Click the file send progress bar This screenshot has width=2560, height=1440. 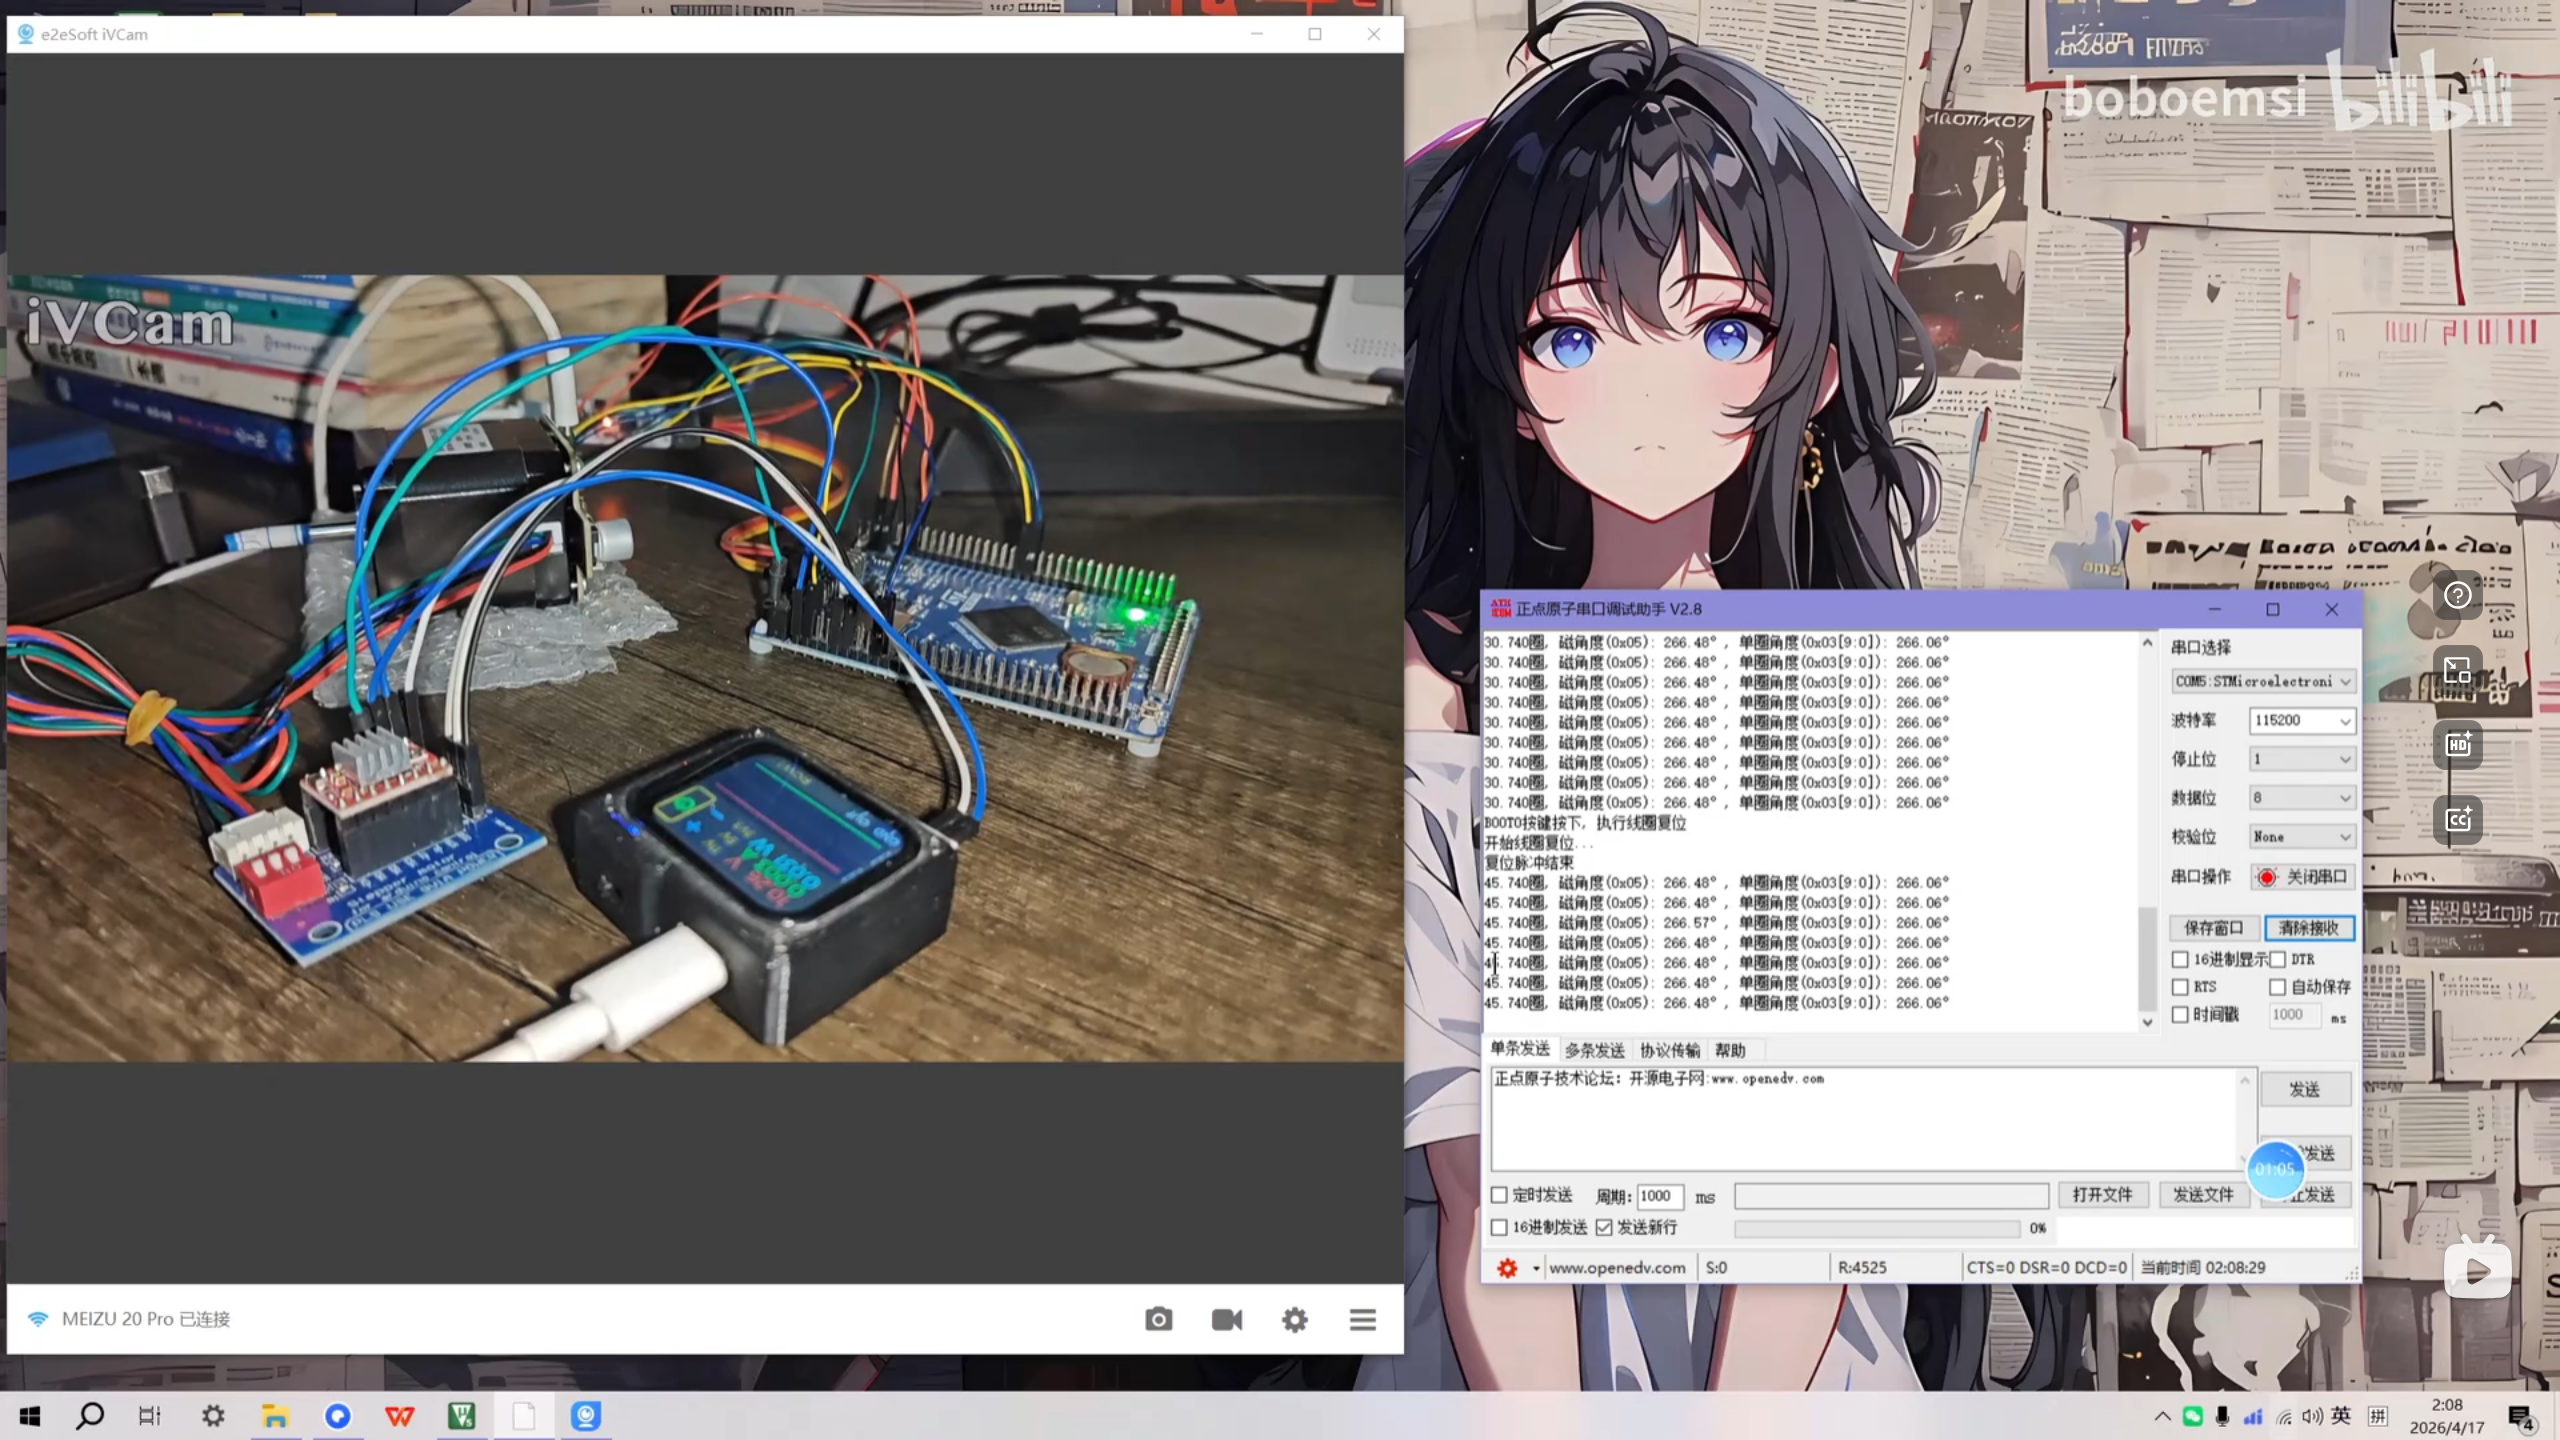tap(1877, 1228)
